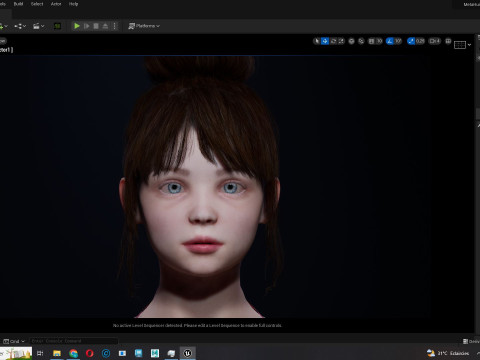Screen dimensions: 480x360
Task: Click the surface snapping icon
Action: tap(361, 41)
